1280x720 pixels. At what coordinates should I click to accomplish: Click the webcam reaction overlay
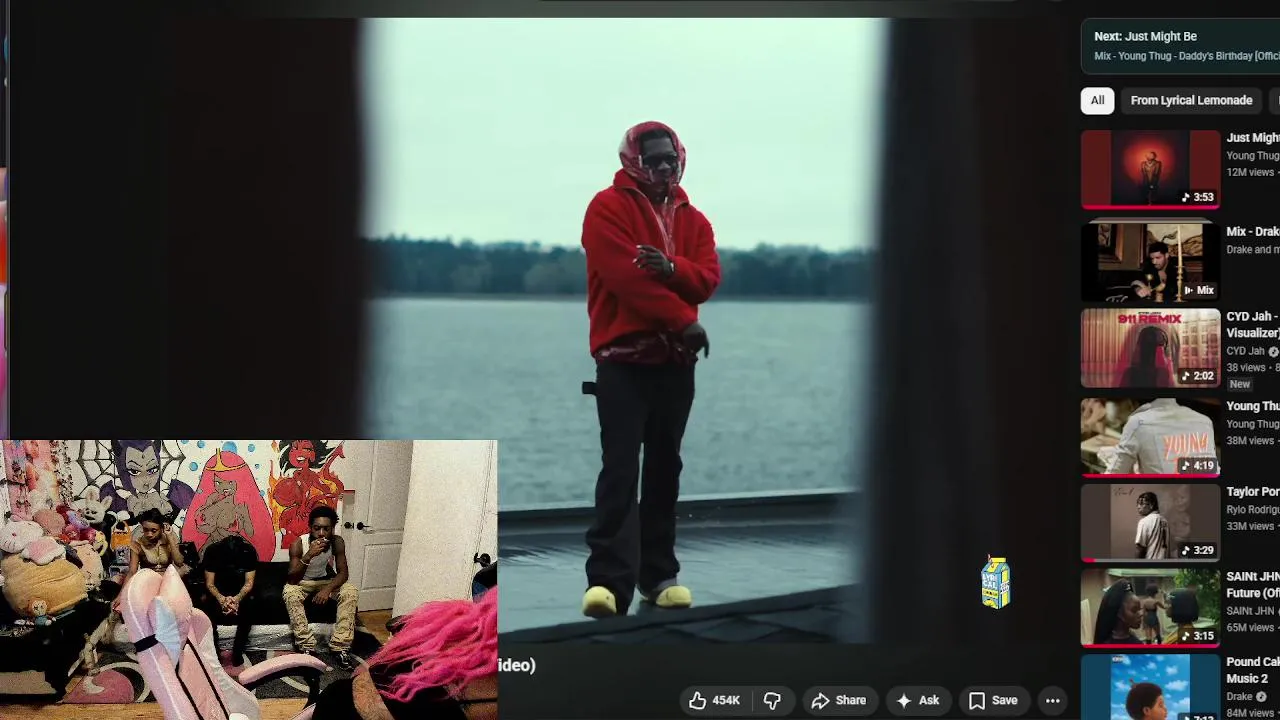tap(248, 580)
